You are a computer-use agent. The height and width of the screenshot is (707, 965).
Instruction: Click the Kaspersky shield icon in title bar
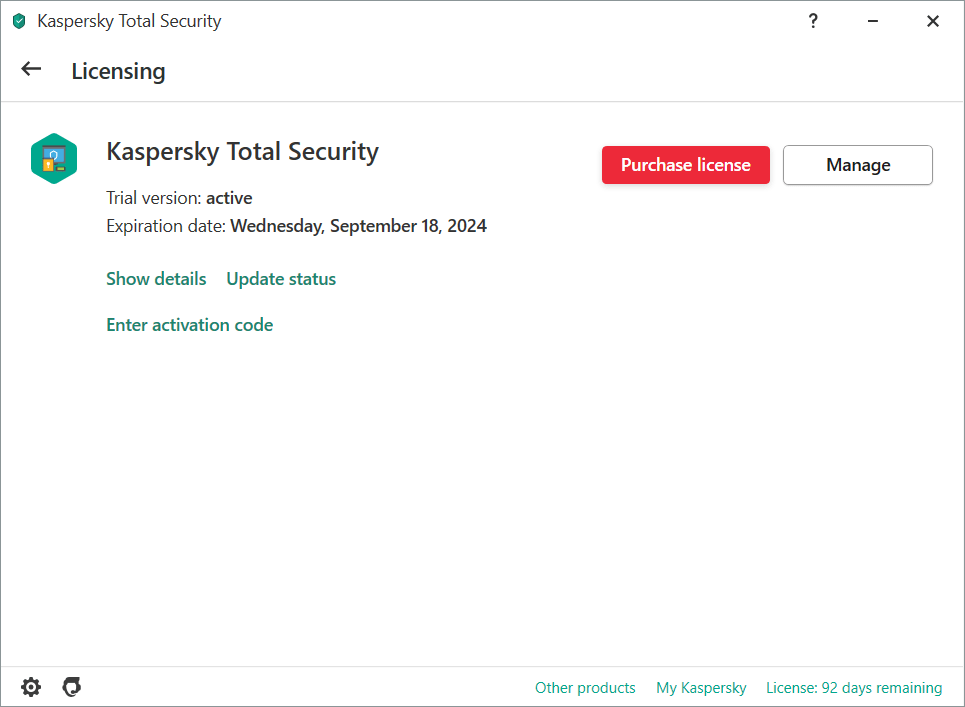[x=19, y=21]
